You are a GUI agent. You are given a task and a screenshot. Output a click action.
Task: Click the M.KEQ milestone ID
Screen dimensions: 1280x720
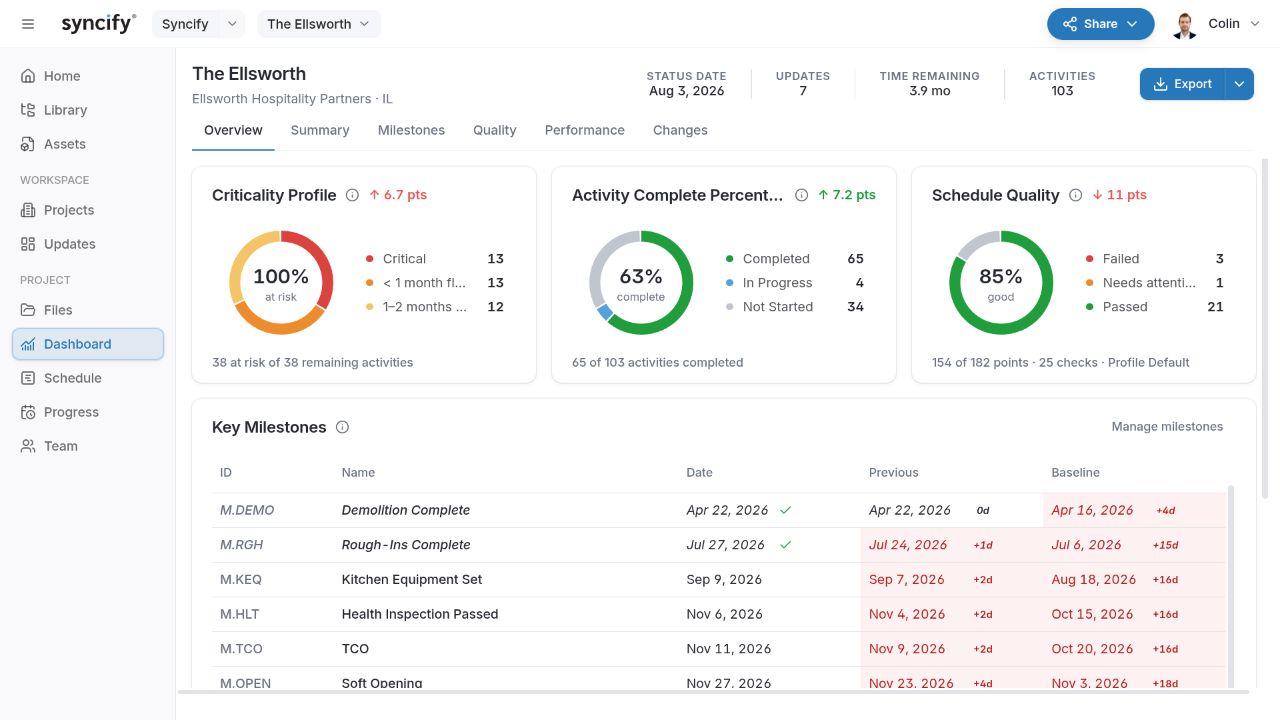click(x=241, y=579)
